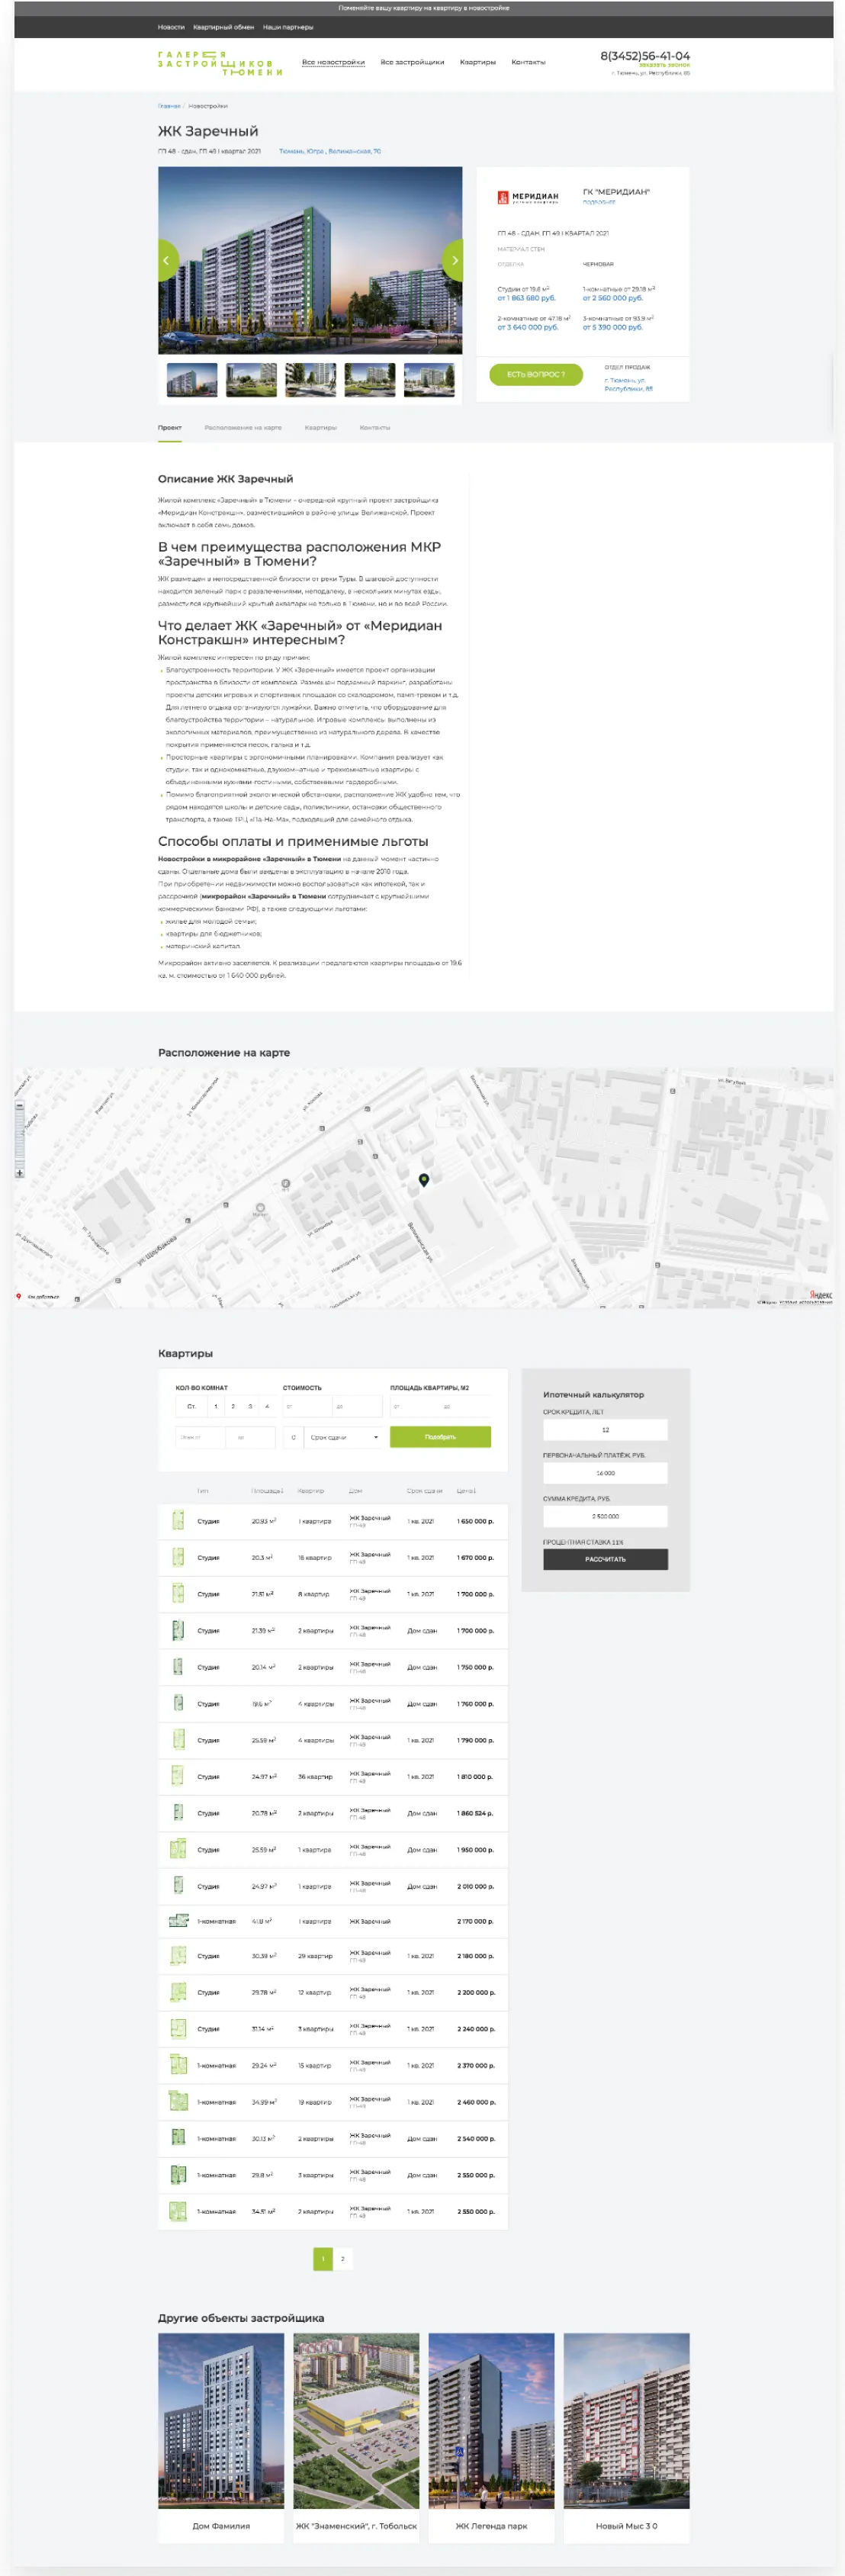Toggle the 4-room count filter
This screenshot has width=845, height=2576.
coord(267,1406)
